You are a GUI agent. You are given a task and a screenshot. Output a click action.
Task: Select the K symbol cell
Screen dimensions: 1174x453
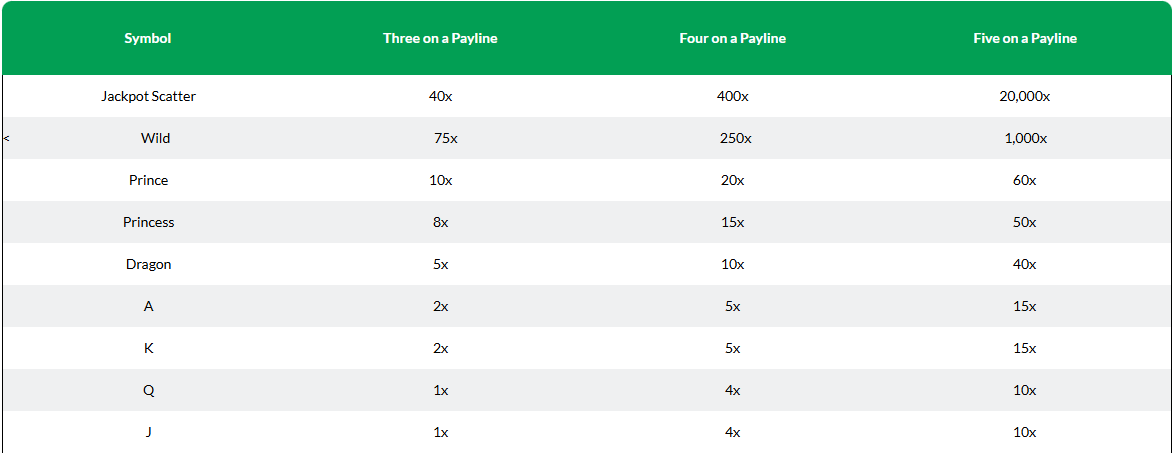click(148, 348)
